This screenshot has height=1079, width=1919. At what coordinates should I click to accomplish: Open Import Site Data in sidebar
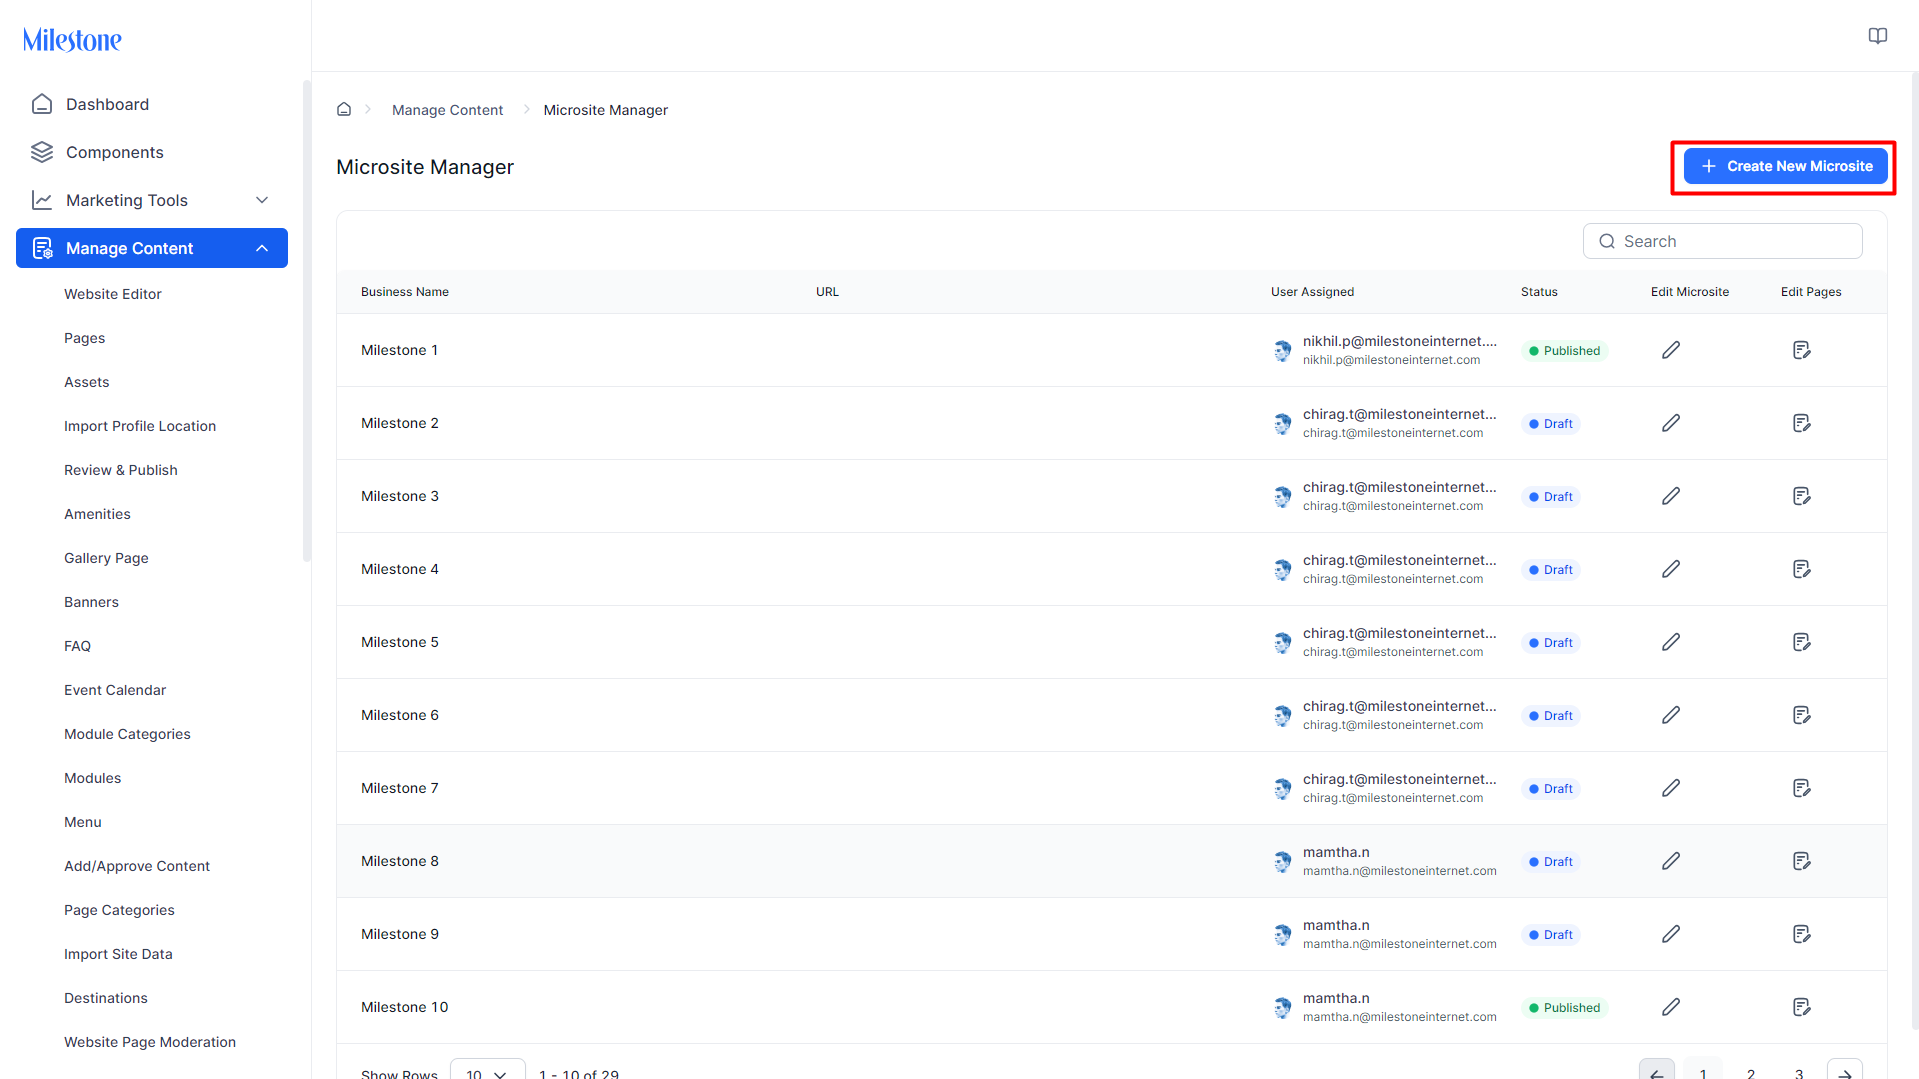[118, 954]
